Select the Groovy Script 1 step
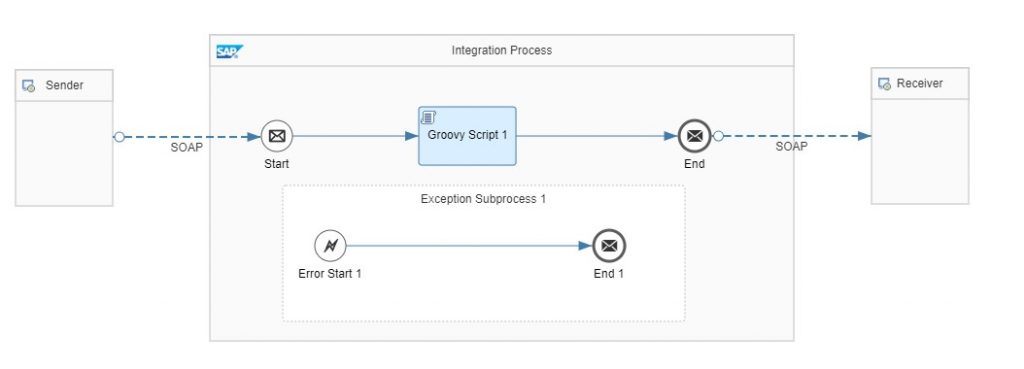The image size is (1024, 369). pyautogui.click(x=467, y=136)
